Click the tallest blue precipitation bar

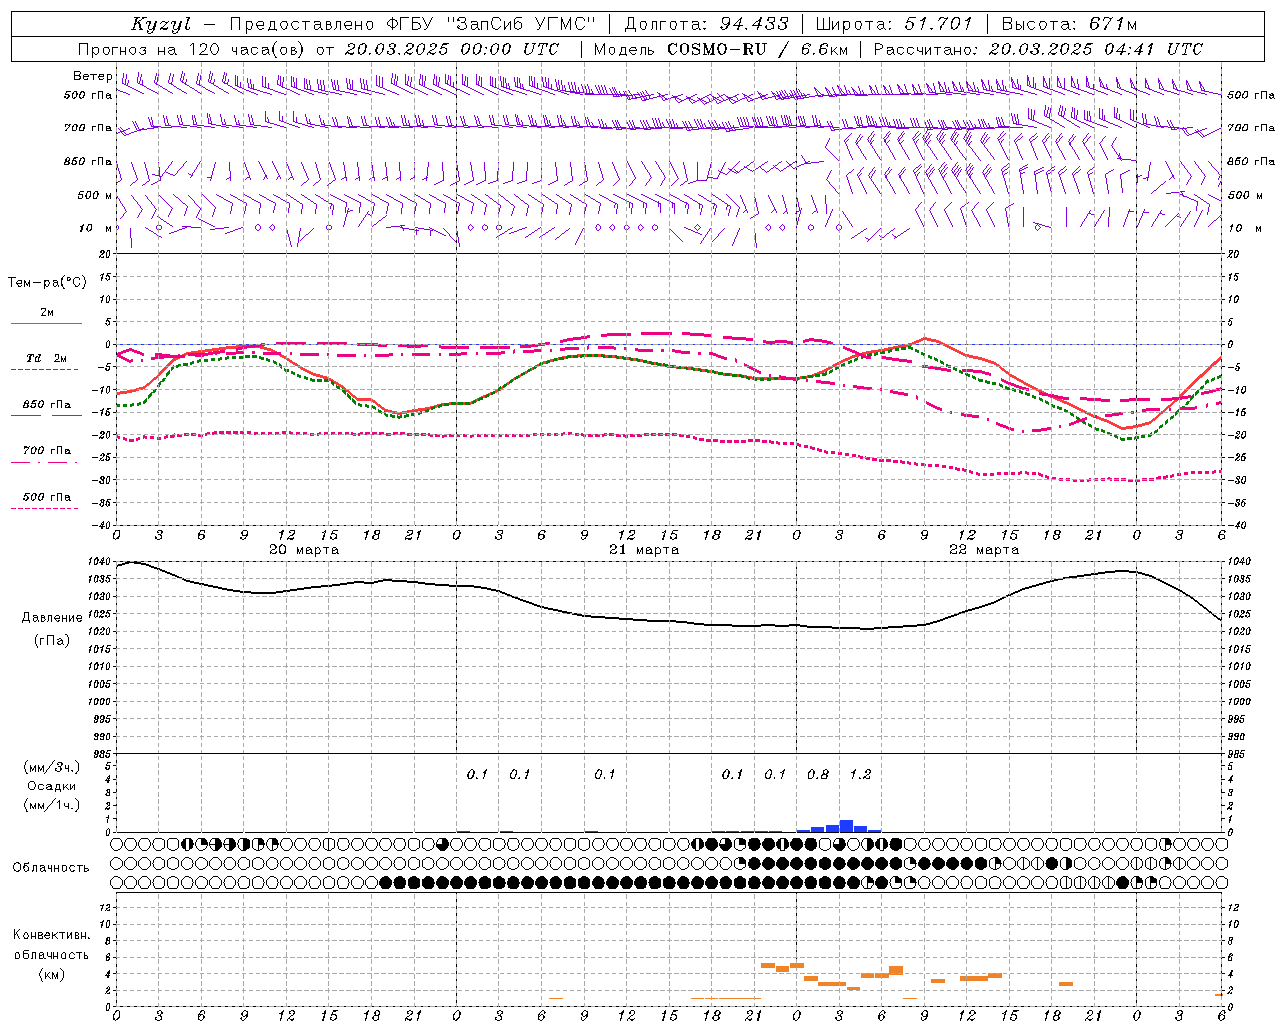tap(846, 826)
